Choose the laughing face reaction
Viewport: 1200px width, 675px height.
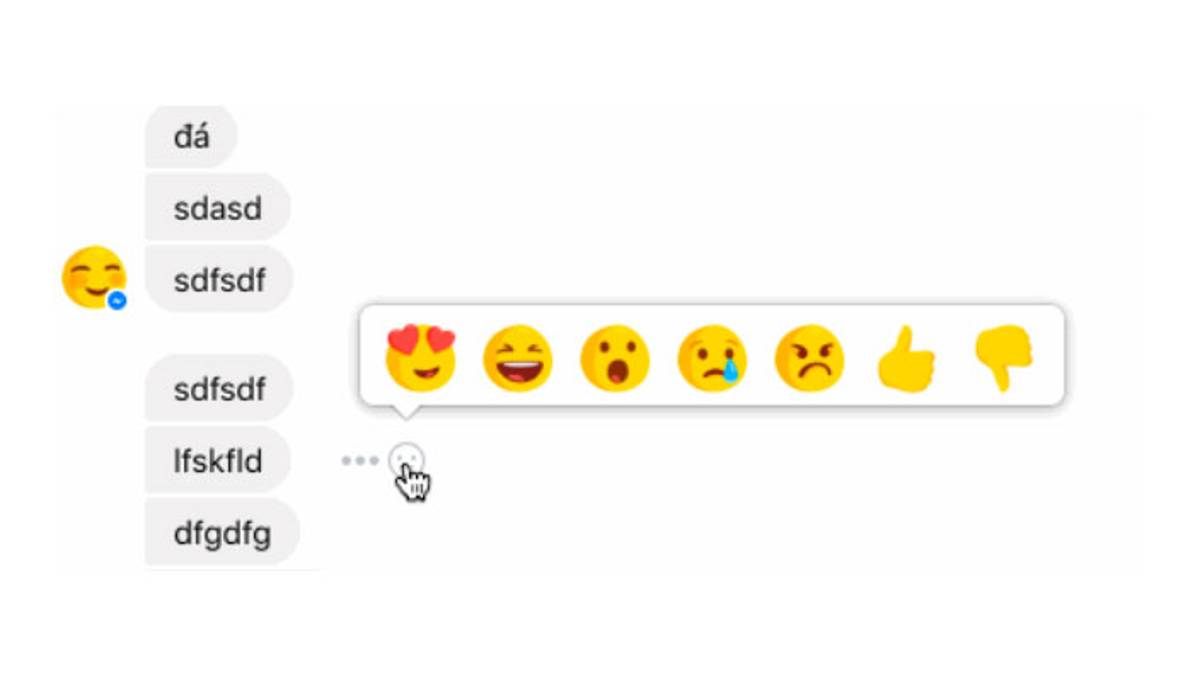tap(518, 357)
